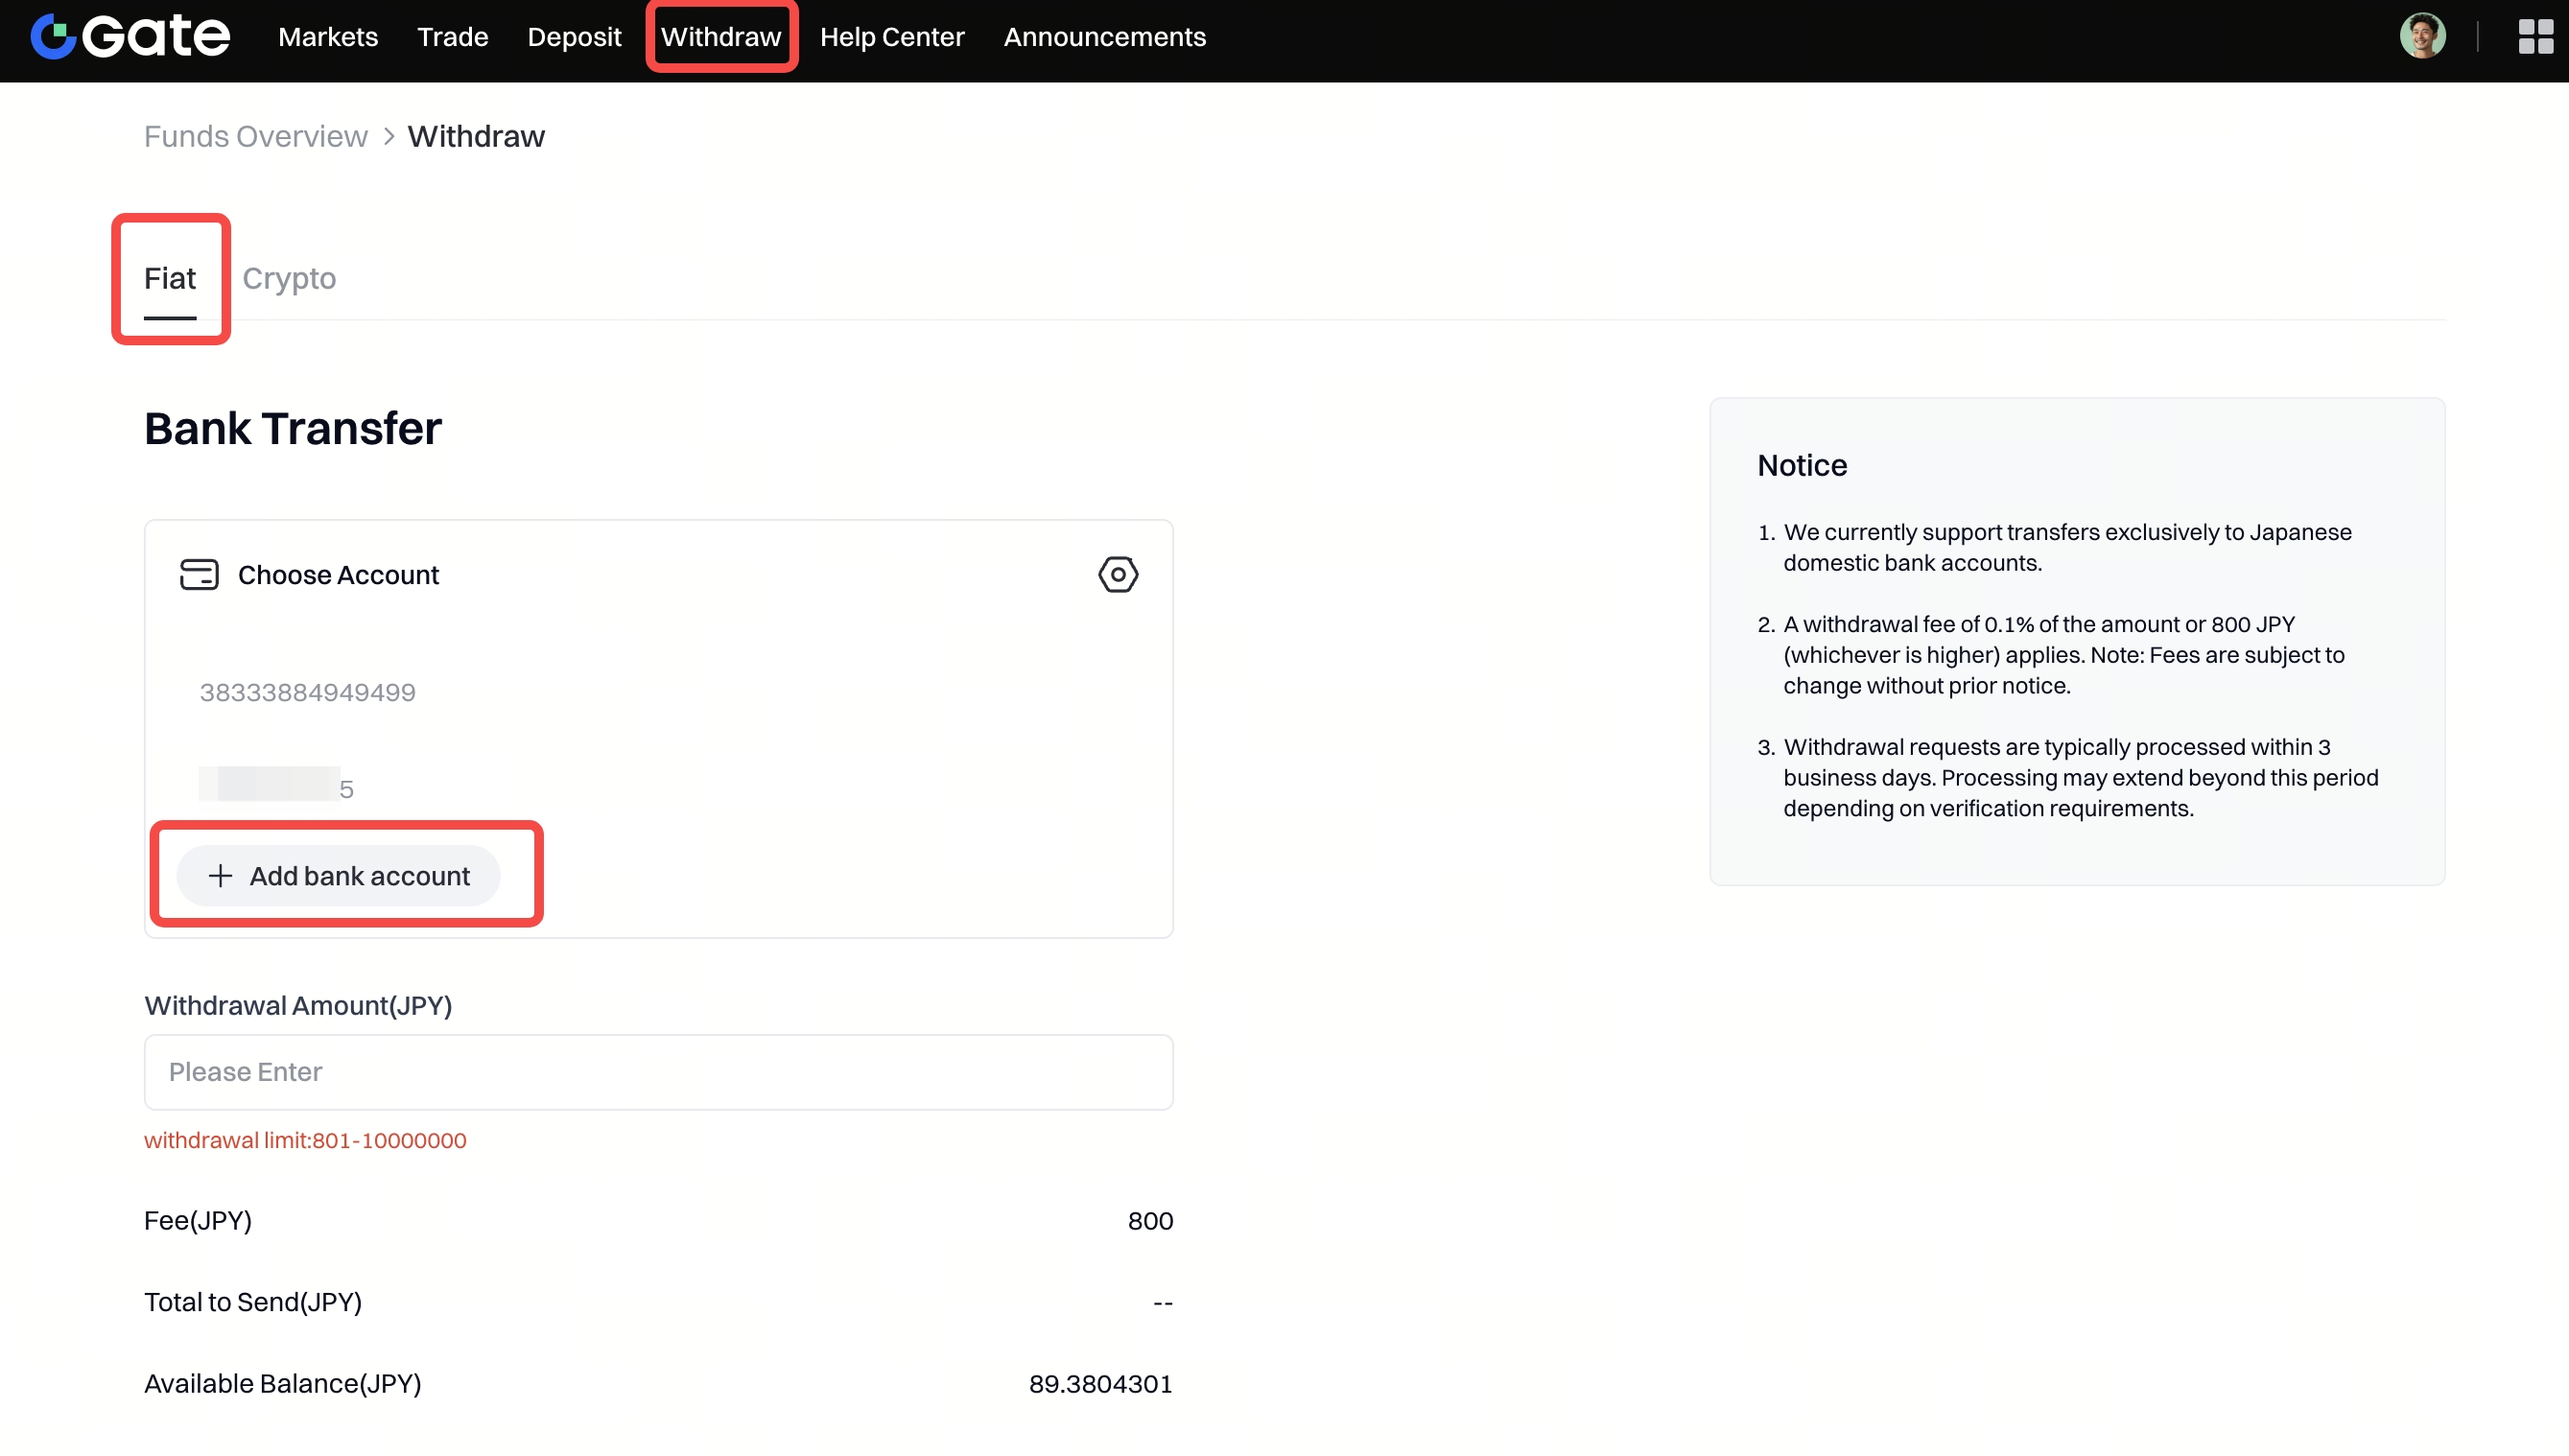The width and height of the screenshot is (2569, 1456).
Task: Go back to Funds Overview breadcrumb
Action: click(x=255, y=137)
